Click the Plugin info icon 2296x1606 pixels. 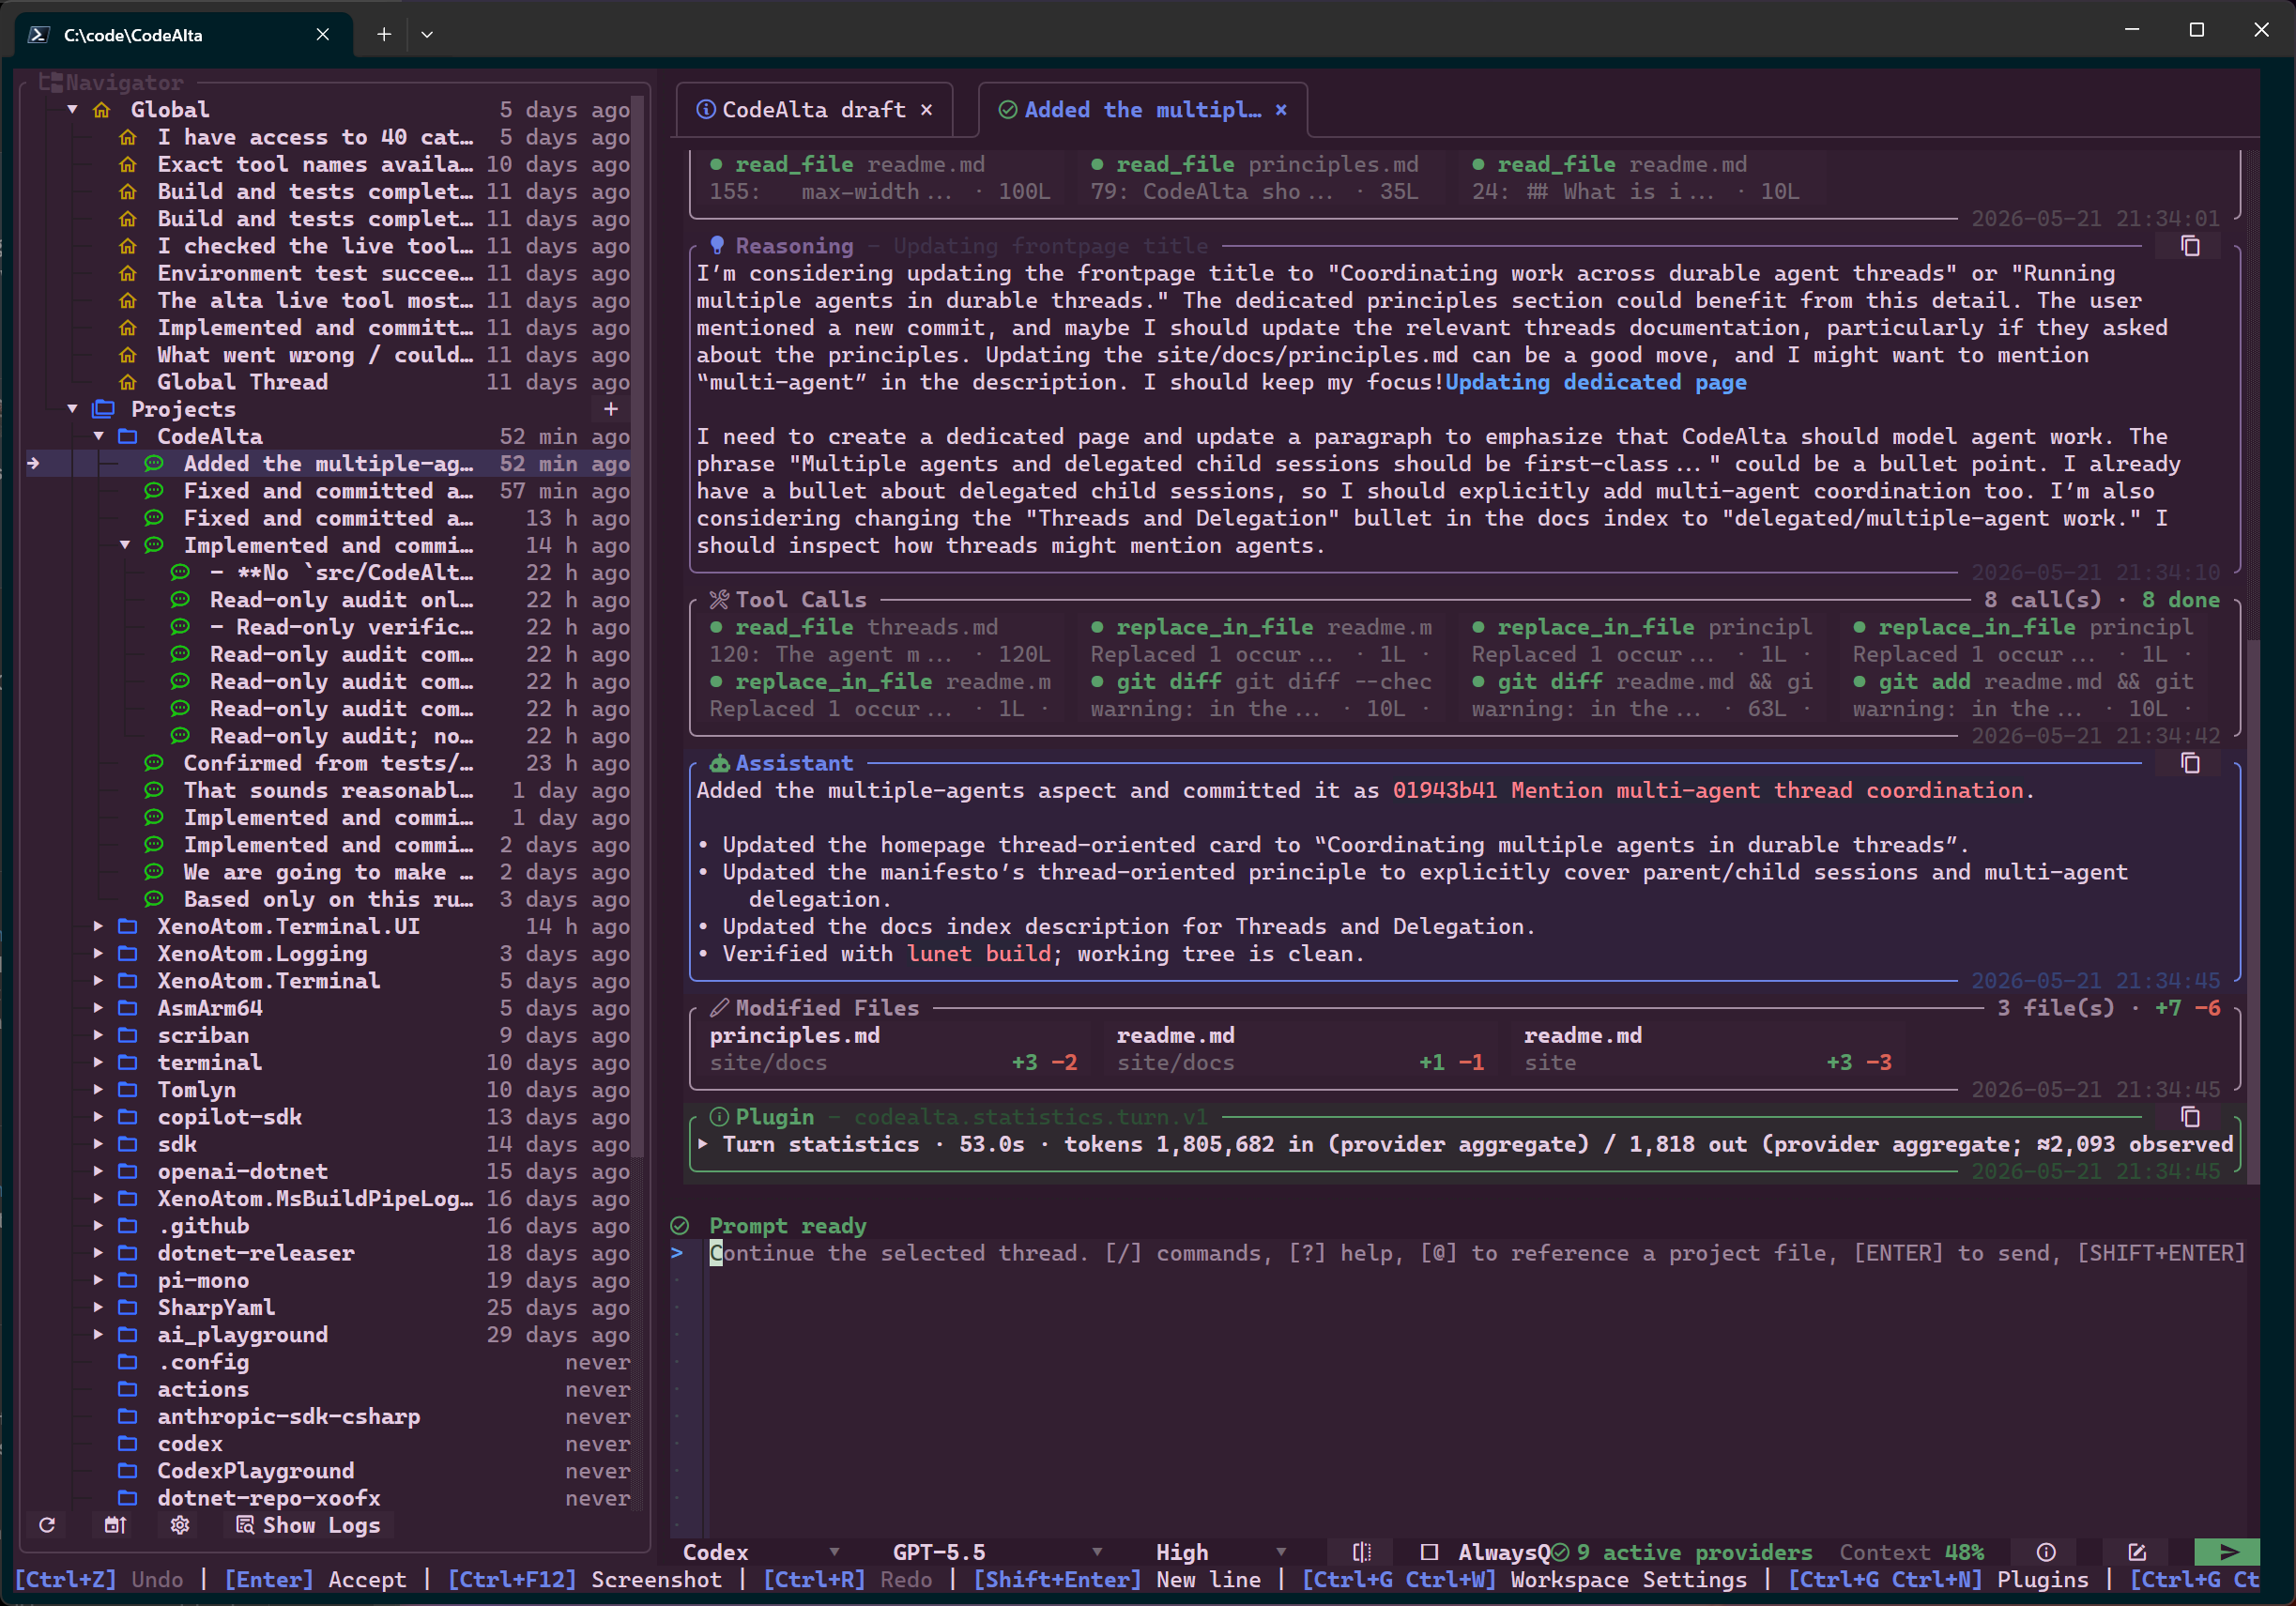point(719,1117)
